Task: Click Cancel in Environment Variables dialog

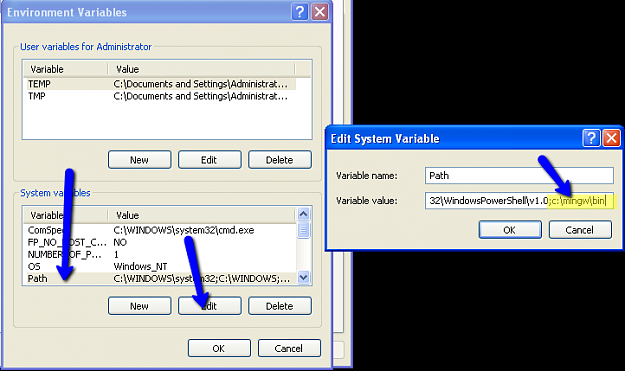Action: pos(289,348)
